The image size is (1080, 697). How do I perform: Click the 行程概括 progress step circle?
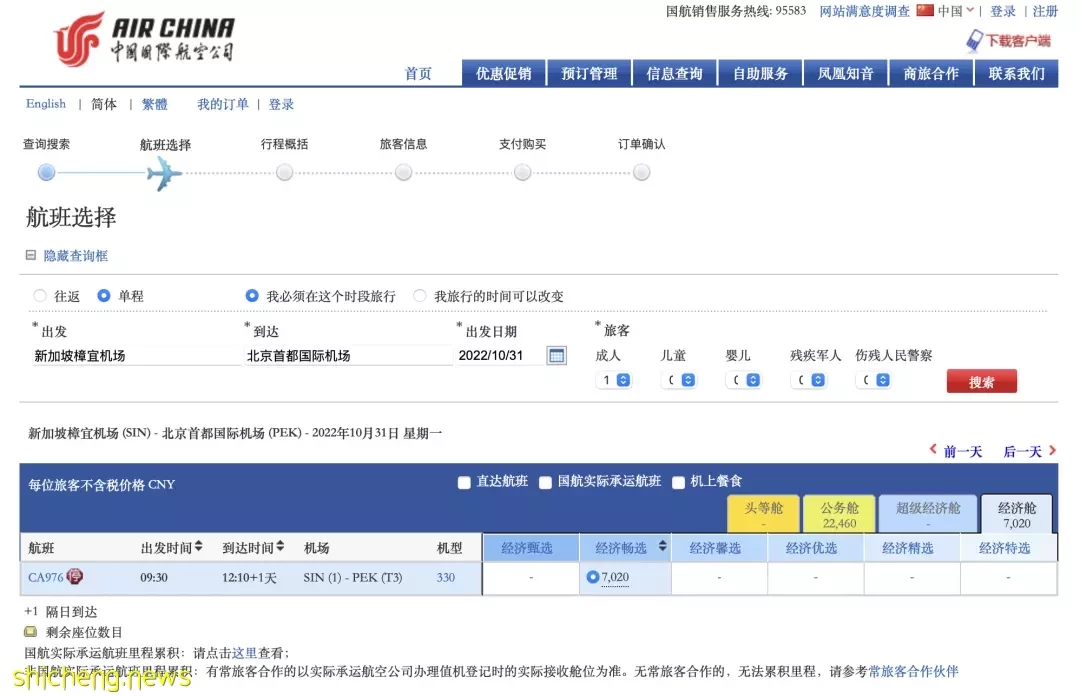coord(284,172)
